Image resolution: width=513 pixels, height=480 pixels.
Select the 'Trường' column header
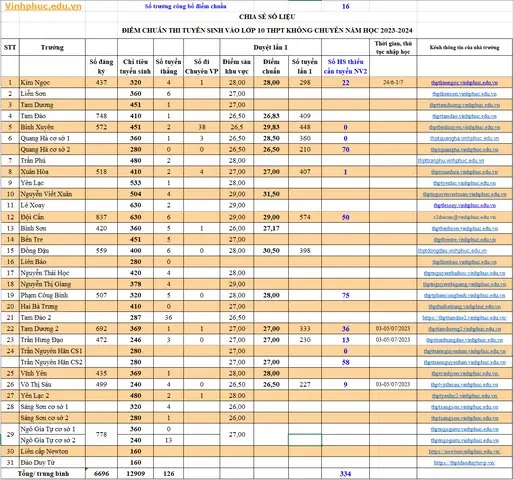pyautogui.click(x=52, y=47)
